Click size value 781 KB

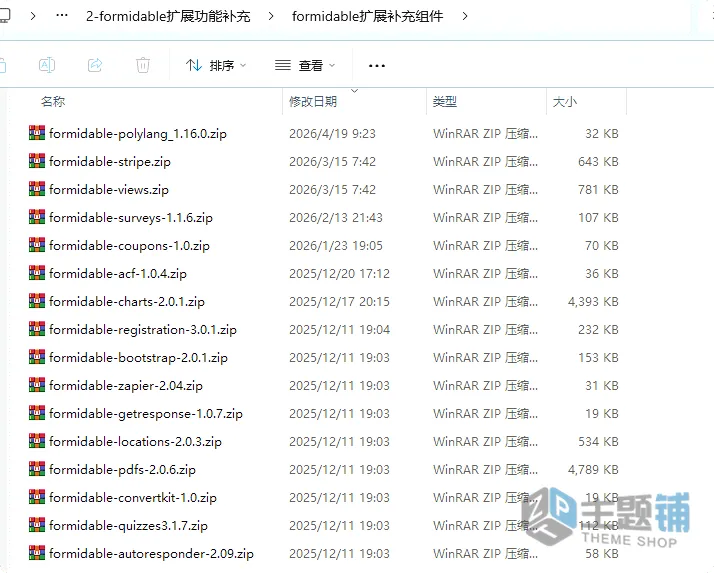point(598,189)
